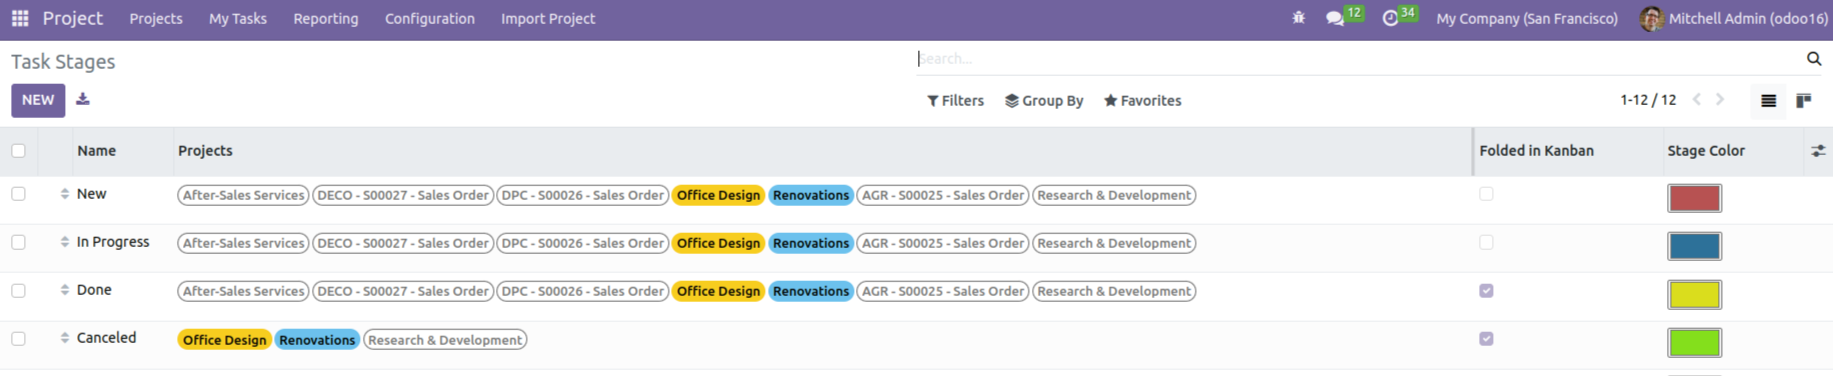Open My Company (San Francisco) switcher

click(1527, 19)
